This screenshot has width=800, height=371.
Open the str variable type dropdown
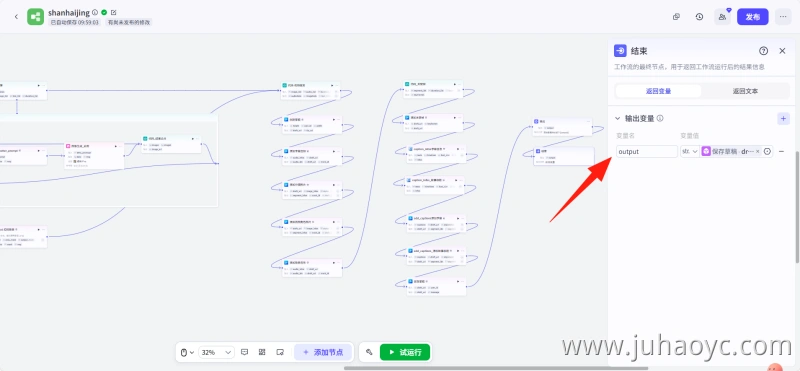(x=689, y=152)
